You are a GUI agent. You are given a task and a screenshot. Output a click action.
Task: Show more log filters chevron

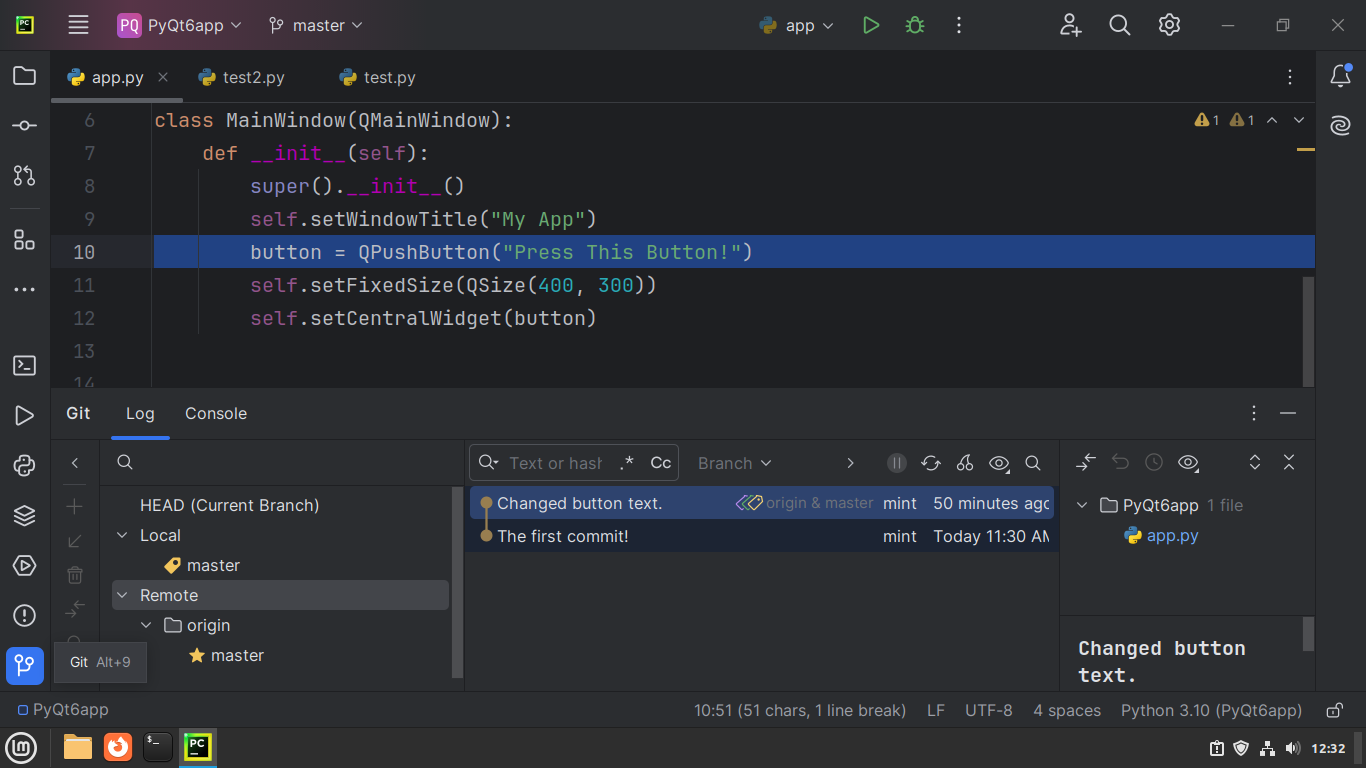(x=851, y=463)
